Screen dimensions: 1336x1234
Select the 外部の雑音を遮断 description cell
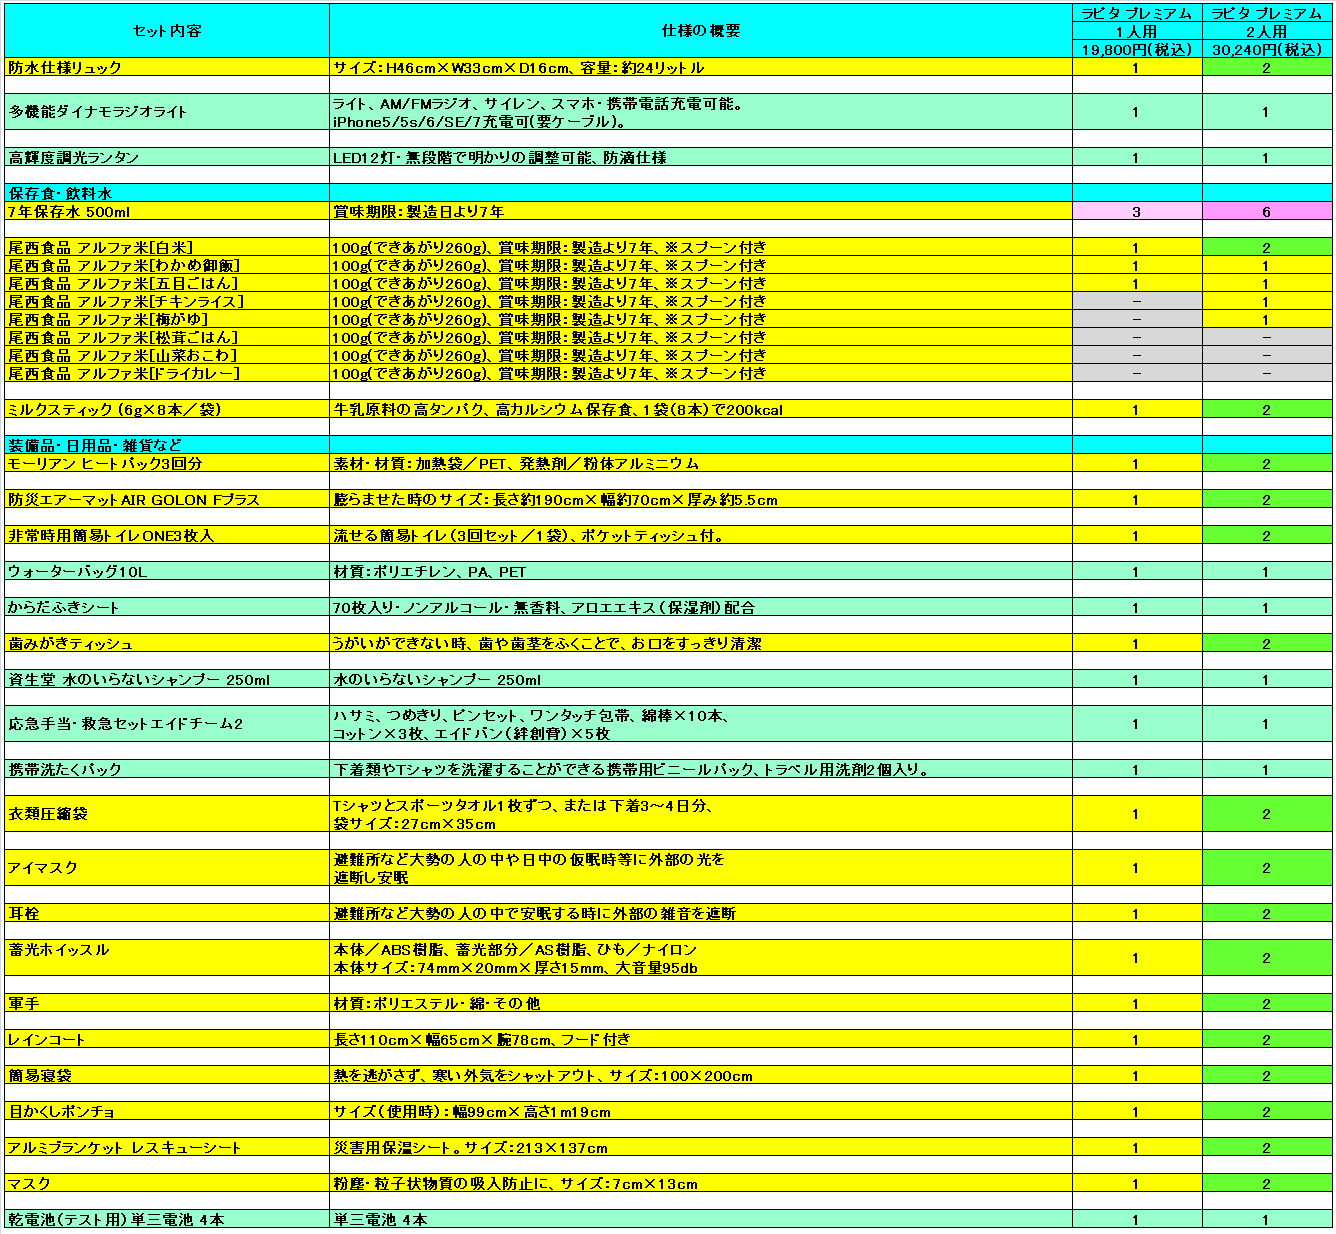click(701, 914)
